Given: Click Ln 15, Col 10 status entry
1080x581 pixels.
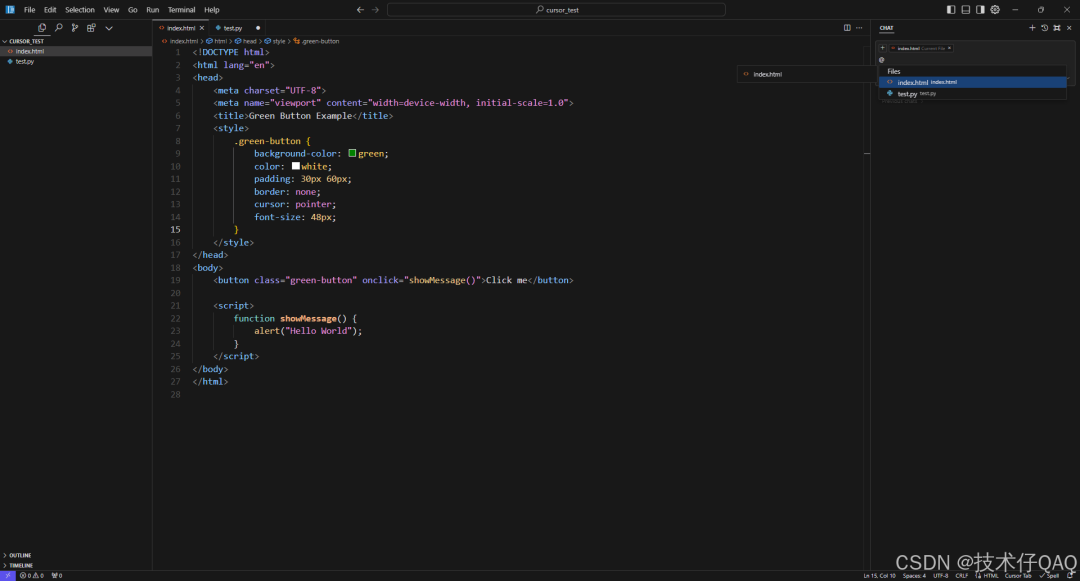Looking at the screenshot, I should tap(880, 575).
